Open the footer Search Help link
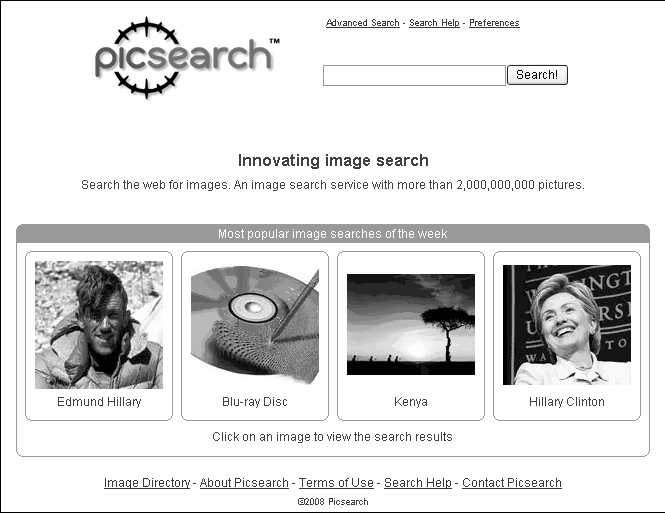This screenshot has width=665, height=513. coord(418,482)
